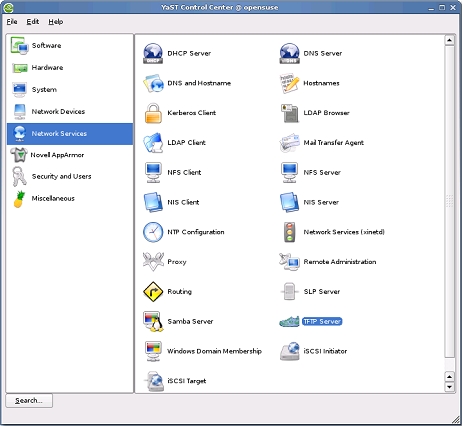Select the Hardware category
Screen dimensions: 462x426
[x=70, y=68]
